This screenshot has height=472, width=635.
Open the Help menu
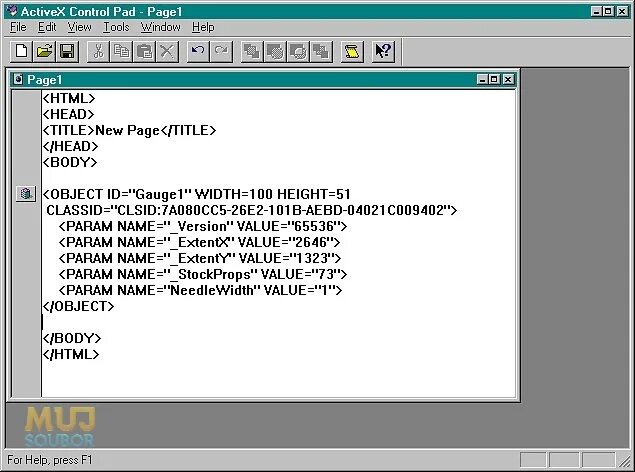point(203,27)
